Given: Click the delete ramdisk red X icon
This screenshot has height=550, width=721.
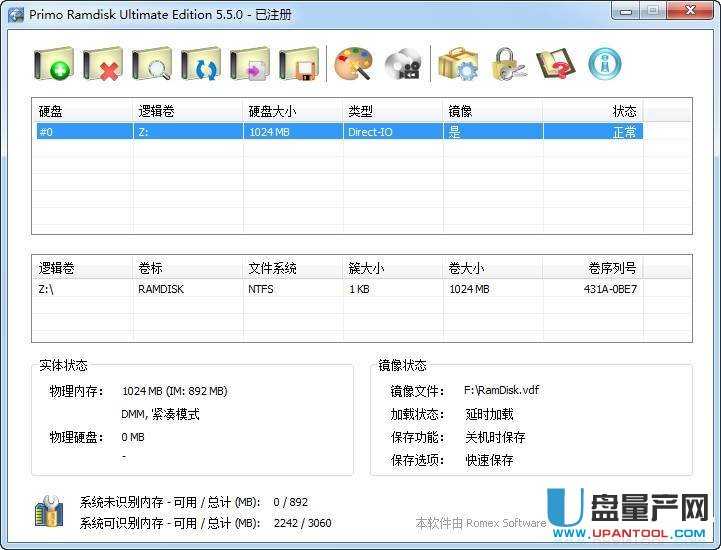Looking at the screenshot, I should (103, 64).
